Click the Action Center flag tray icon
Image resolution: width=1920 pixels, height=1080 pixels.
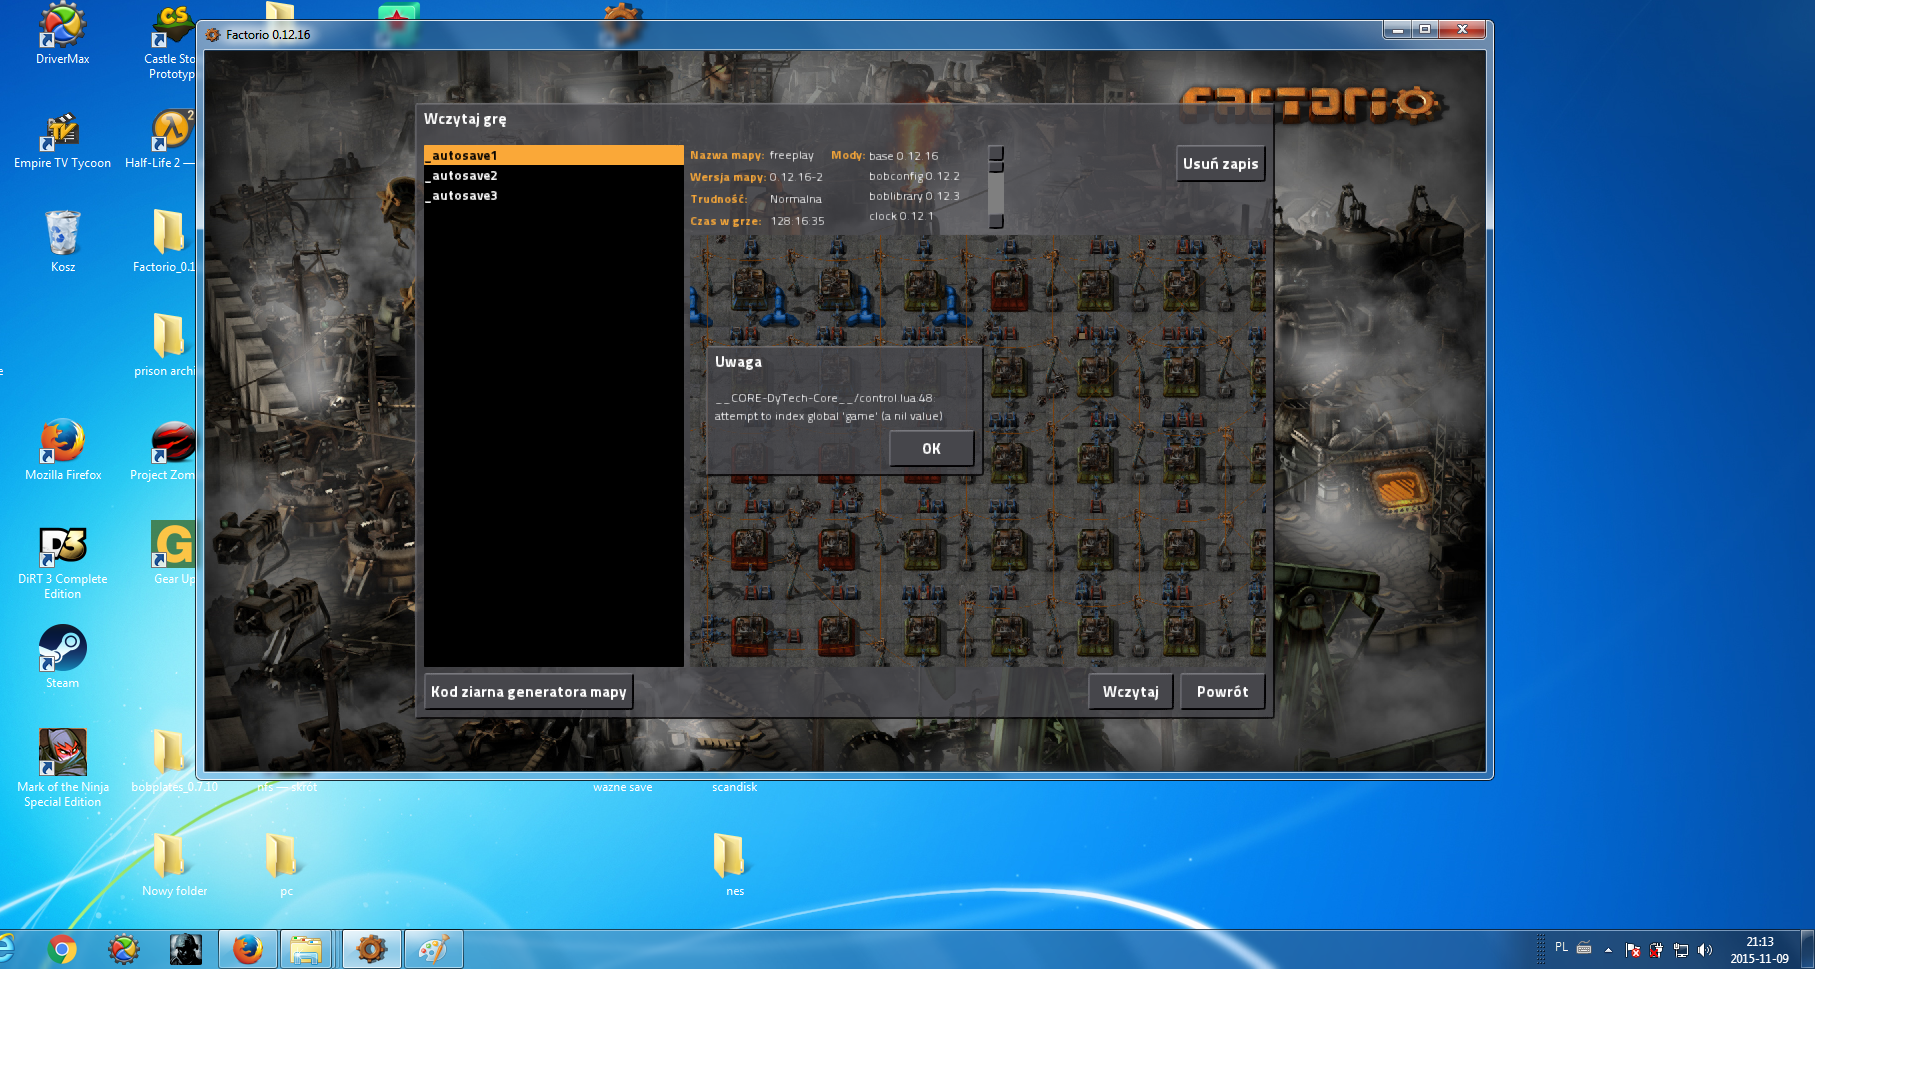point(1633,950)
